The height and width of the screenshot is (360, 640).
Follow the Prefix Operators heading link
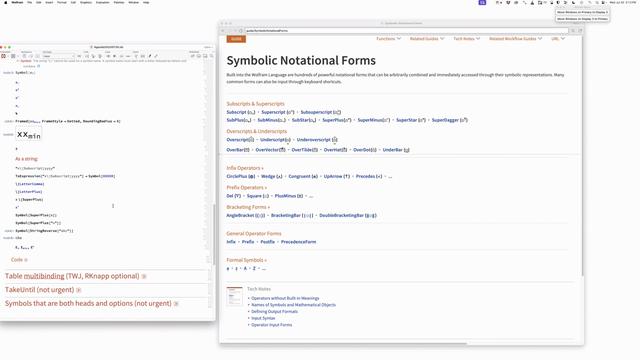247,187
